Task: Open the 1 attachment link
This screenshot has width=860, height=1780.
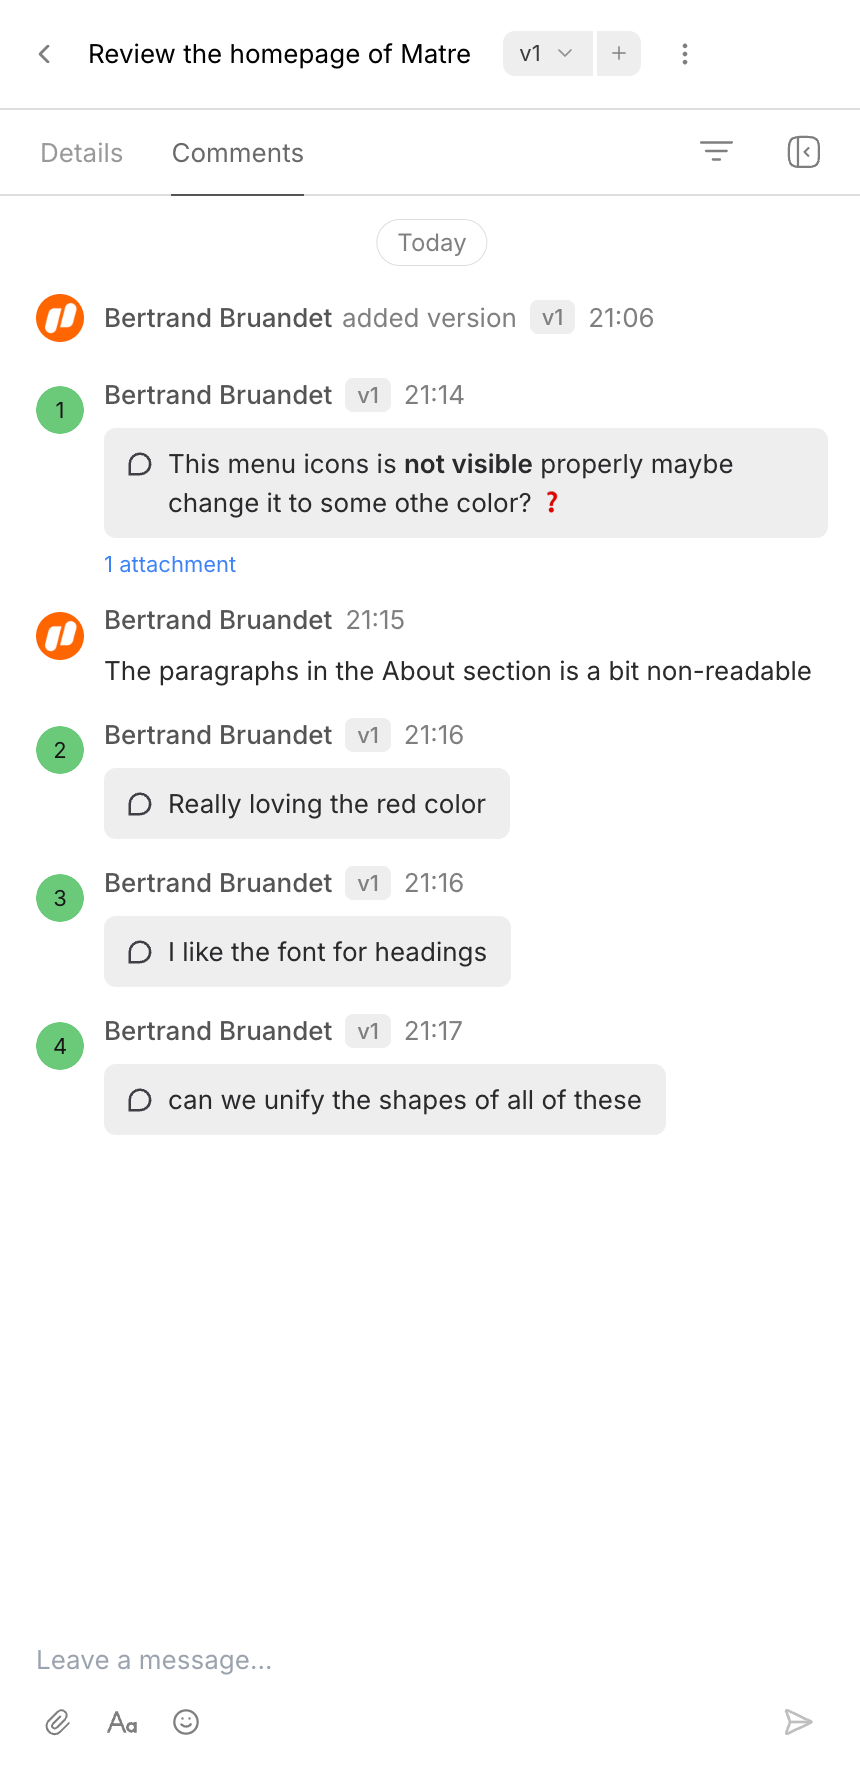Action: 170,564
